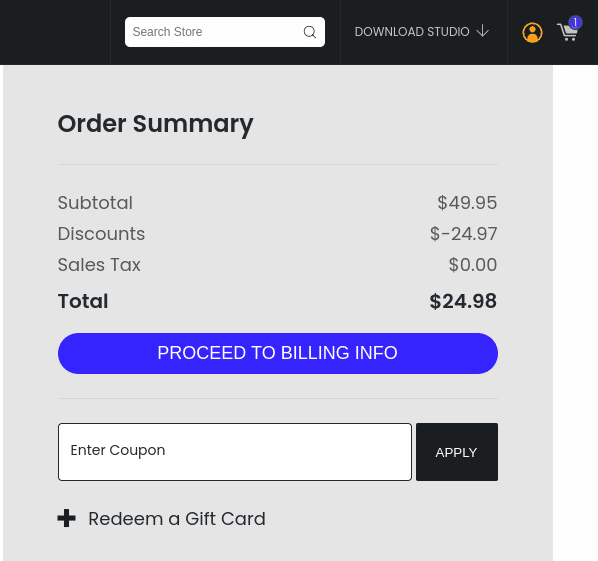The image size is (598, 561).
Task: Open the orange user account icon
Action: 532,32
